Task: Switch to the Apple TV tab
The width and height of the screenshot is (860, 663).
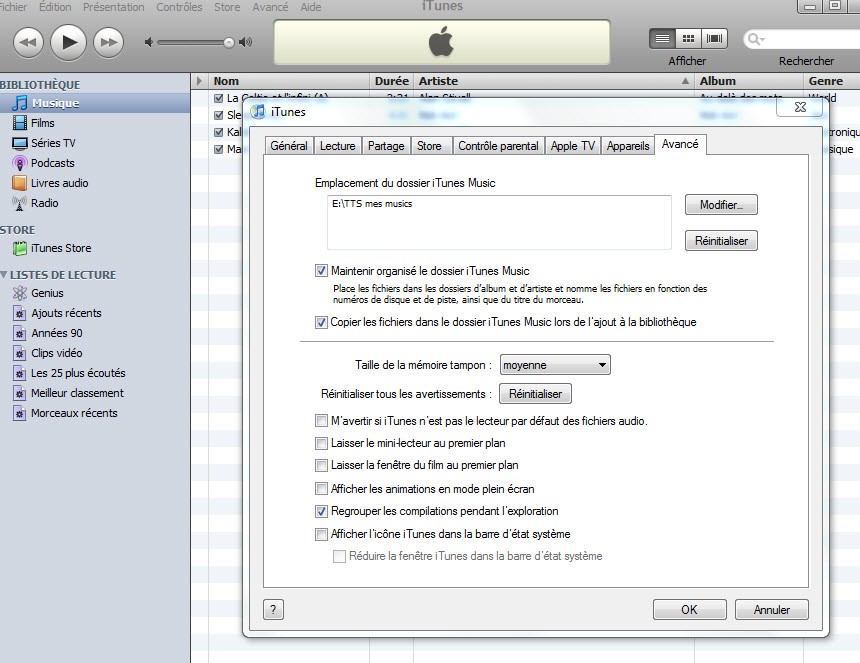Action: point(573,146)
